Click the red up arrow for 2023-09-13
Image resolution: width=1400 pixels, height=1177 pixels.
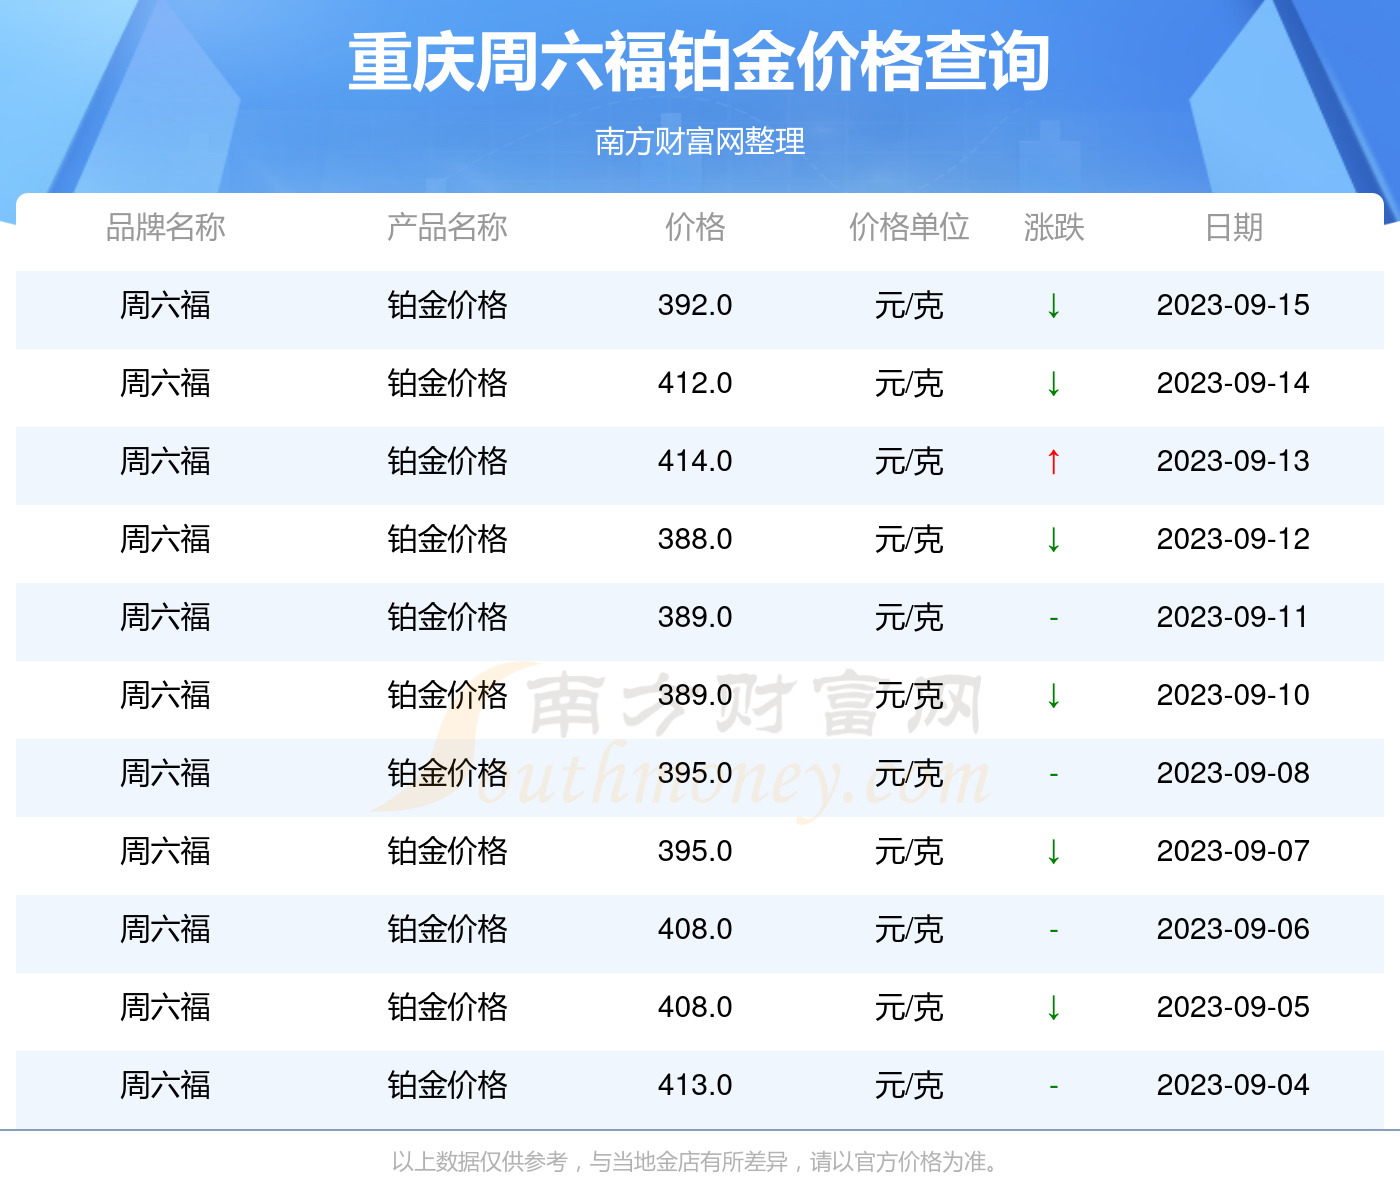1053,461
